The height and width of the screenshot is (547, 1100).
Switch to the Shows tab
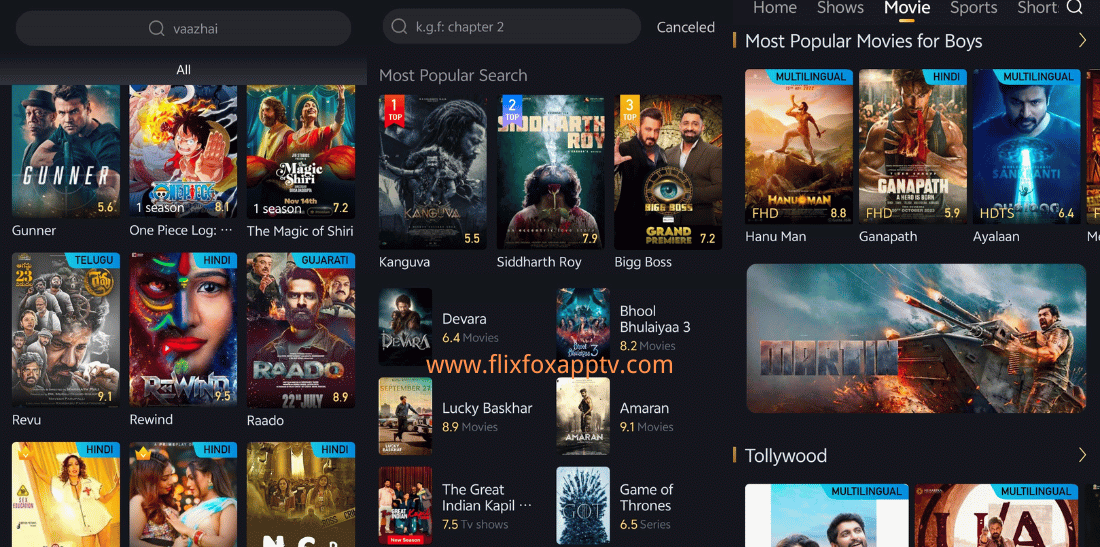pyautogui.click(x=840, y=8)
